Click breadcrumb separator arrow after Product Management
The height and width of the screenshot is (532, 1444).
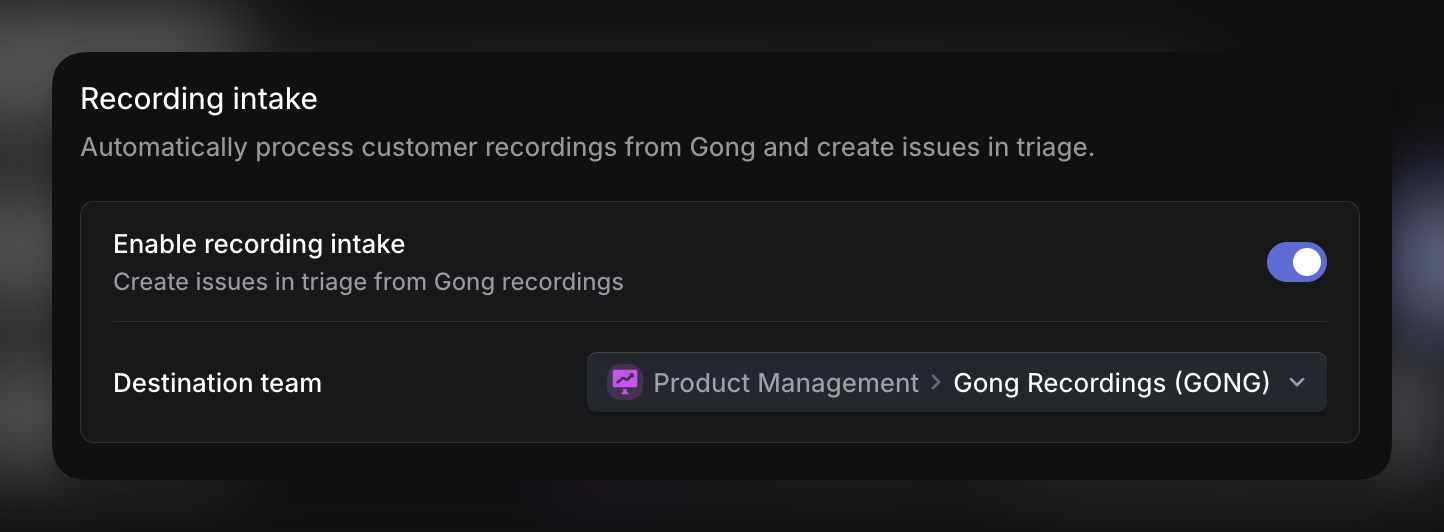(x=936, y=383)
